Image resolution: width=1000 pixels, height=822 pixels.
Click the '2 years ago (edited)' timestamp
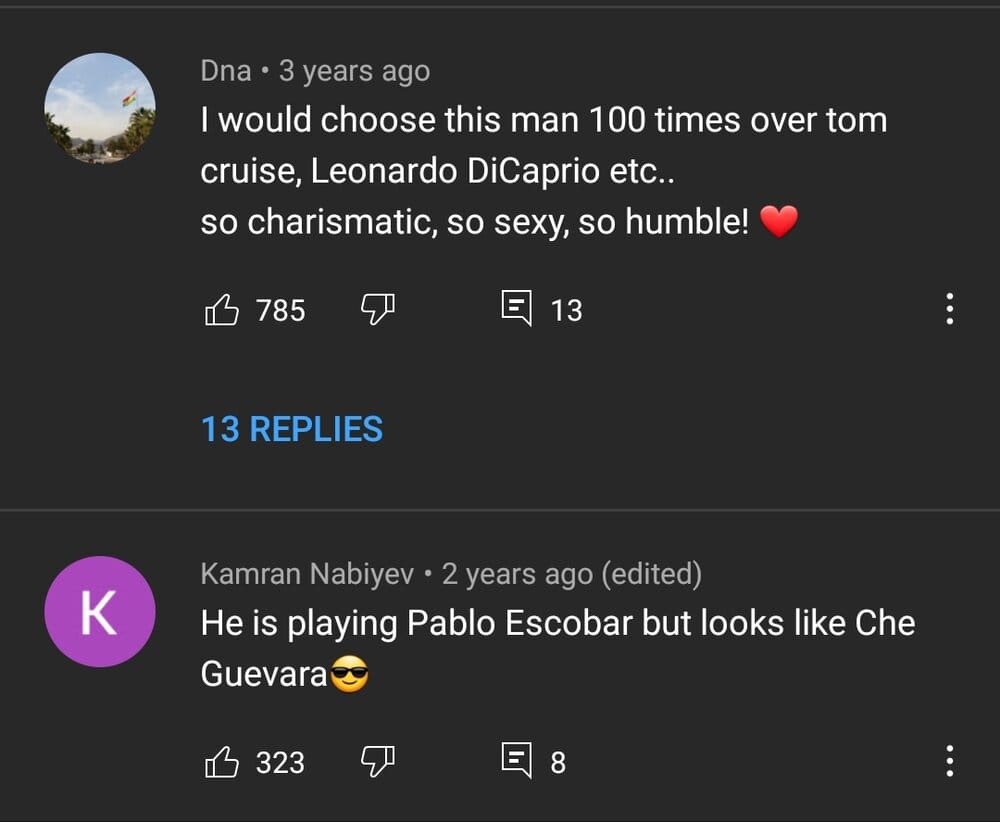pyautogui.click(x=572, y=574)
